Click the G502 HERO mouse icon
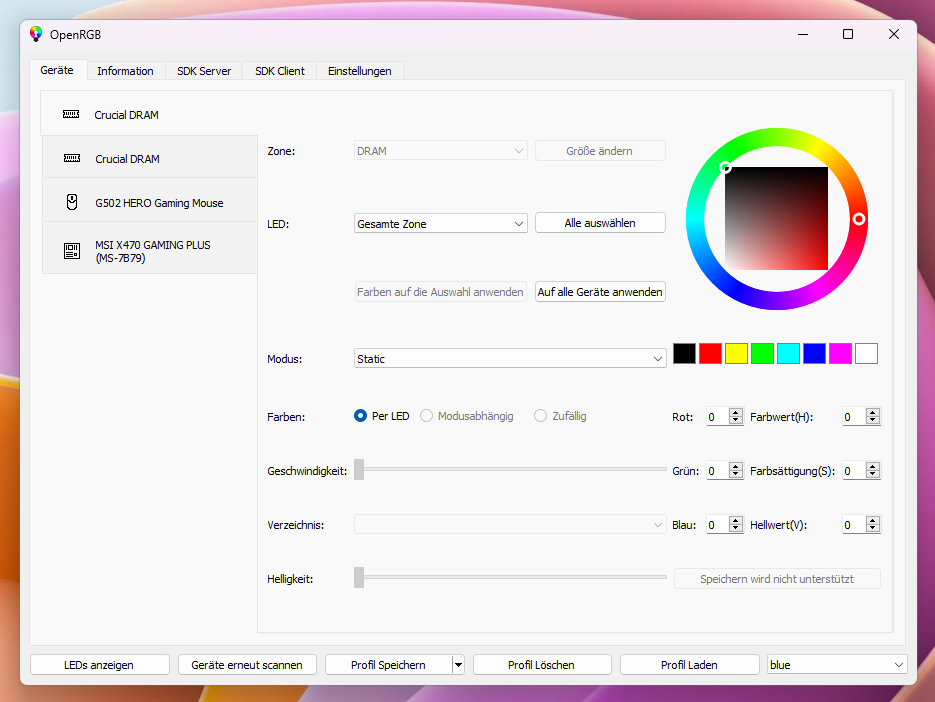Viewport: 935px width, 702px height. (72, 202)
